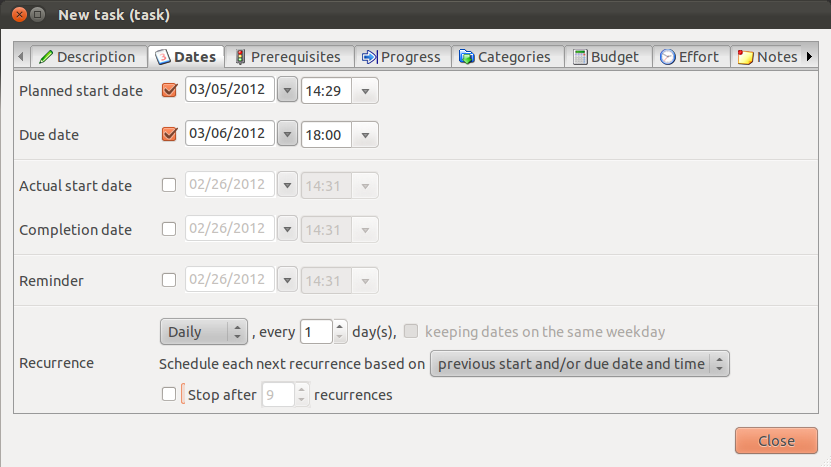Click the Stop after count field

pos(278,394)
